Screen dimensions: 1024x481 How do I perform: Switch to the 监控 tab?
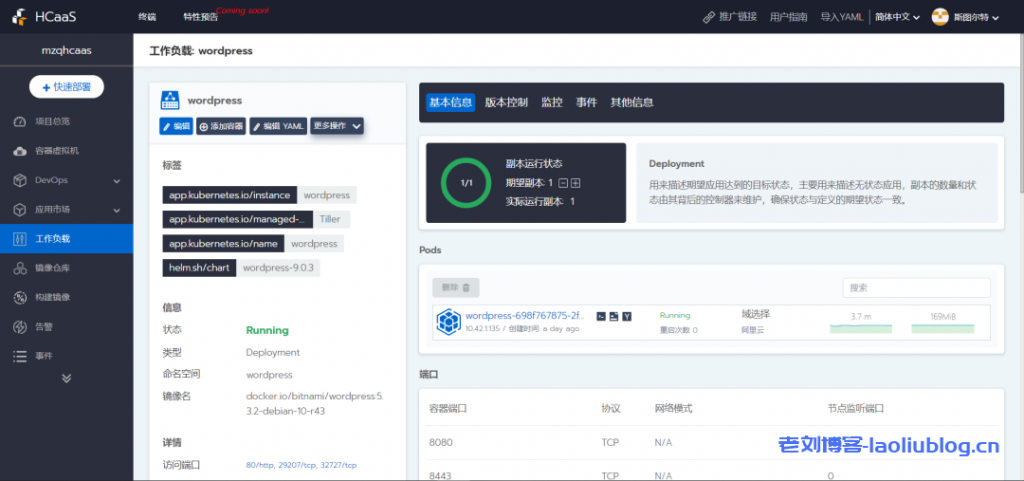click(552, 102)
